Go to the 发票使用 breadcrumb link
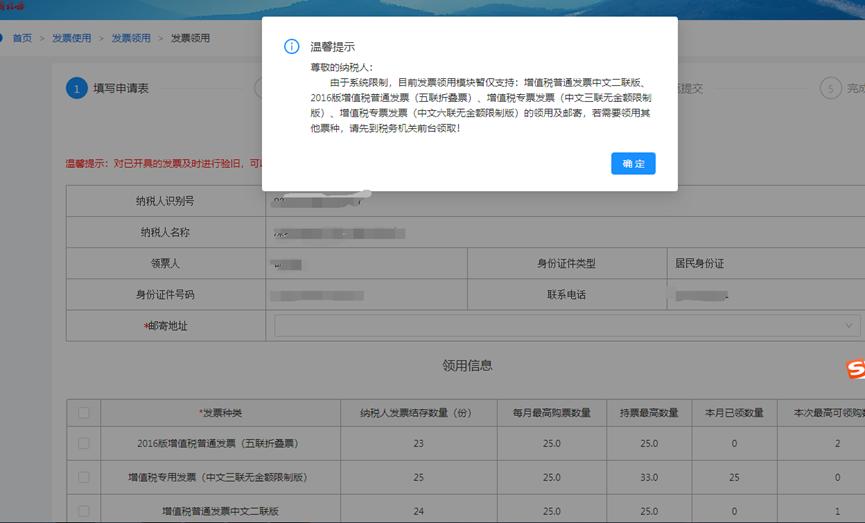865x523 pixels. (71, 38)
